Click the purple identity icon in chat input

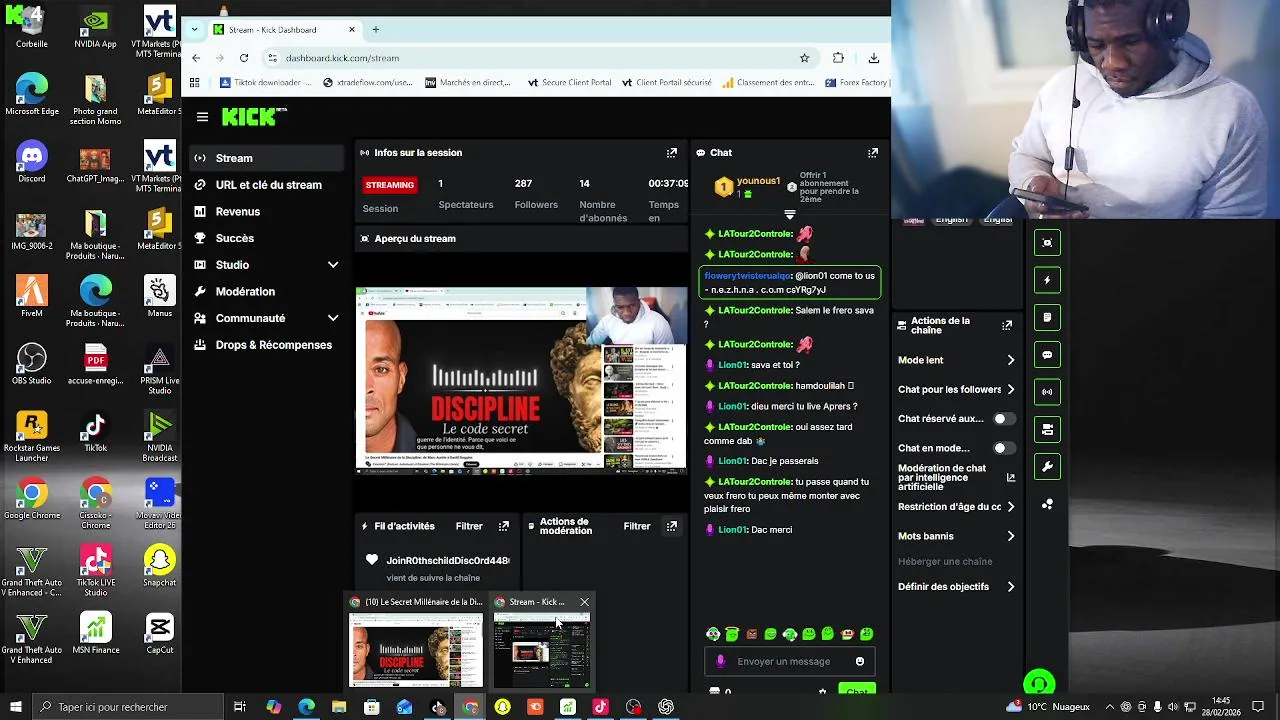click(x=721, y=661)
